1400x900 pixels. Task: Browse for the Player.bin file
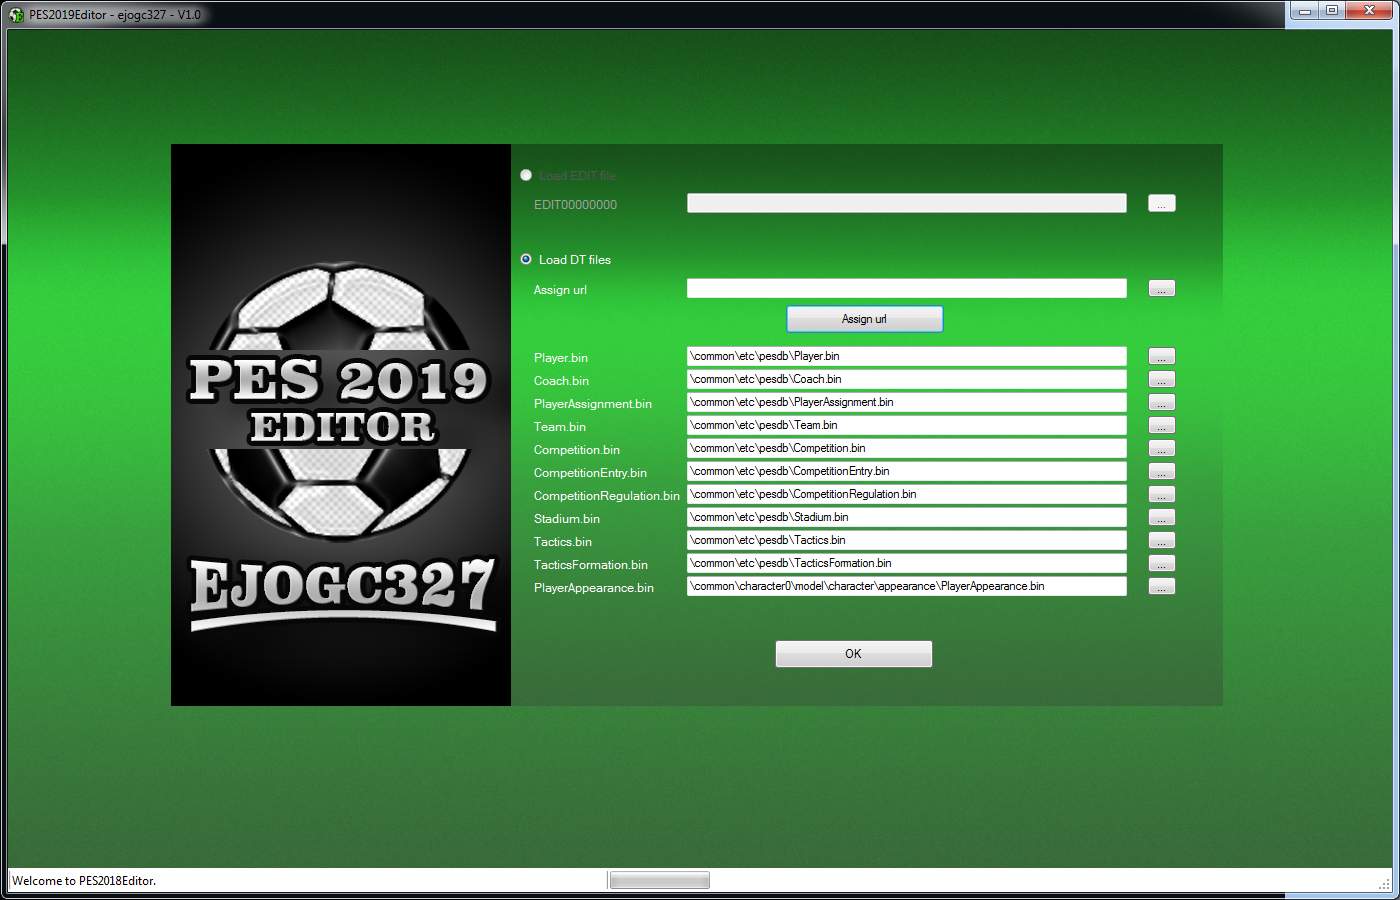pyautogui.click(x=1161, y=356)
